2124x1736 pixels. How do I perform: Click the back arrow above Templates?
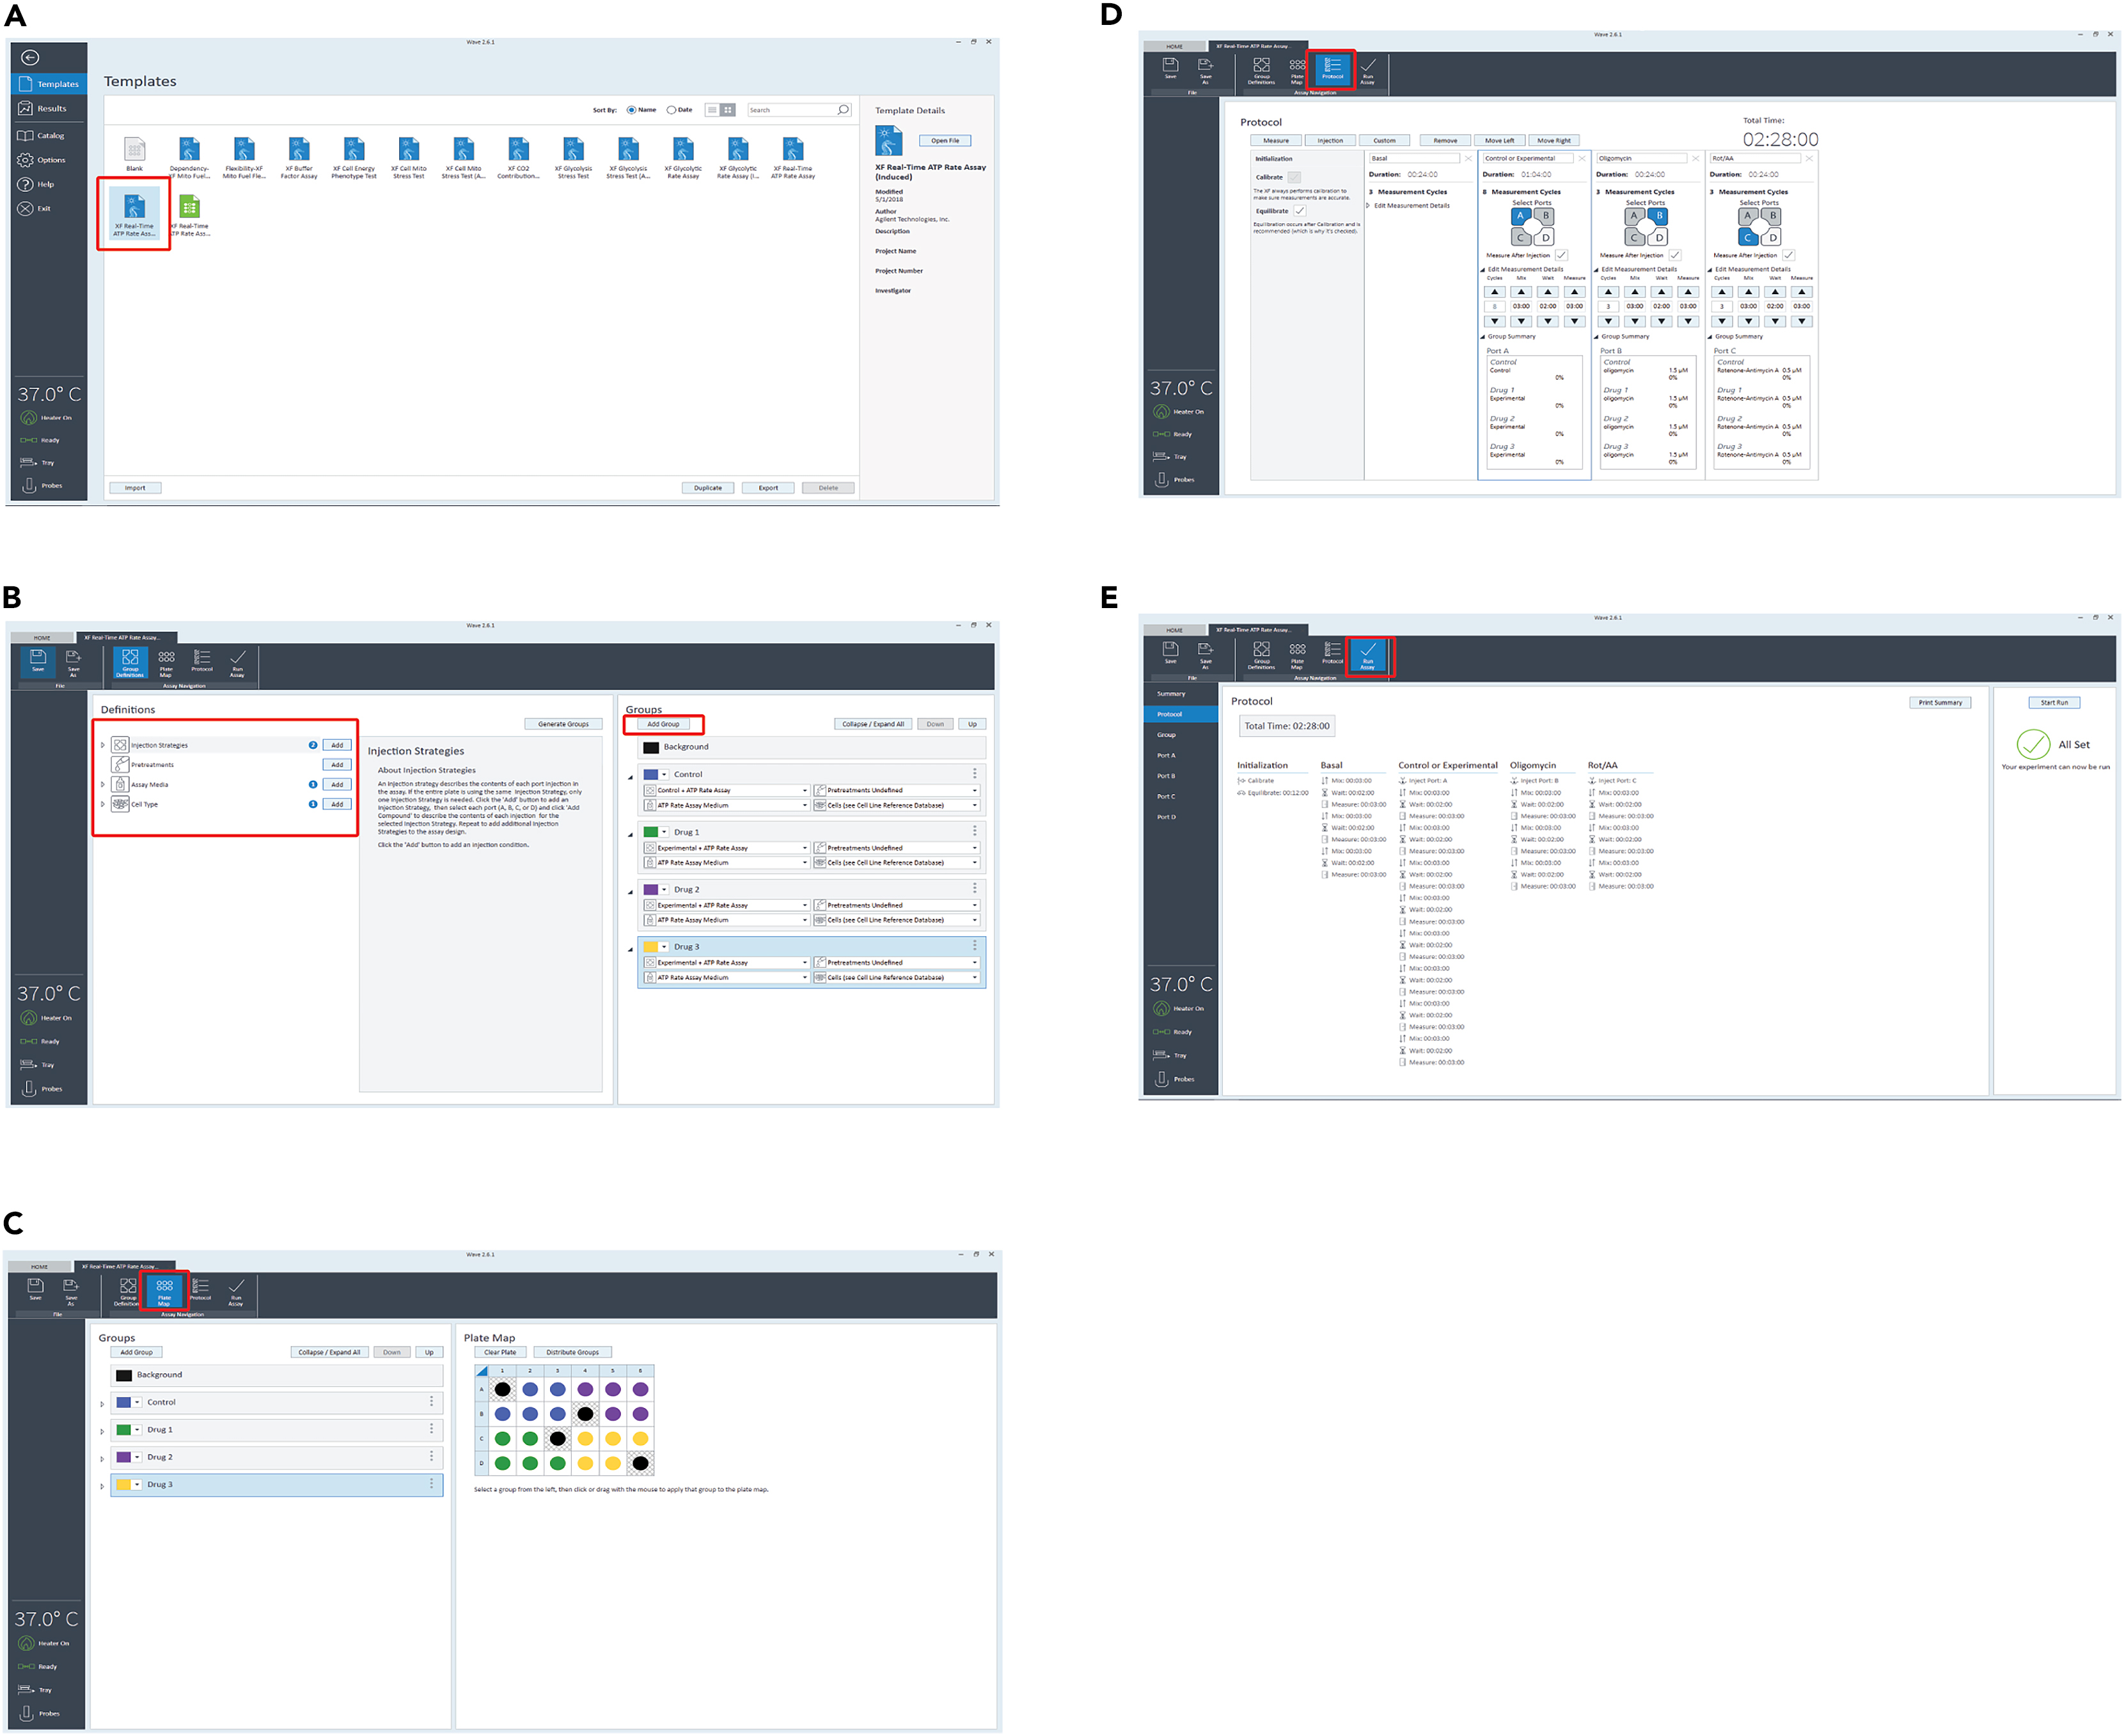[x=30, y=57]
